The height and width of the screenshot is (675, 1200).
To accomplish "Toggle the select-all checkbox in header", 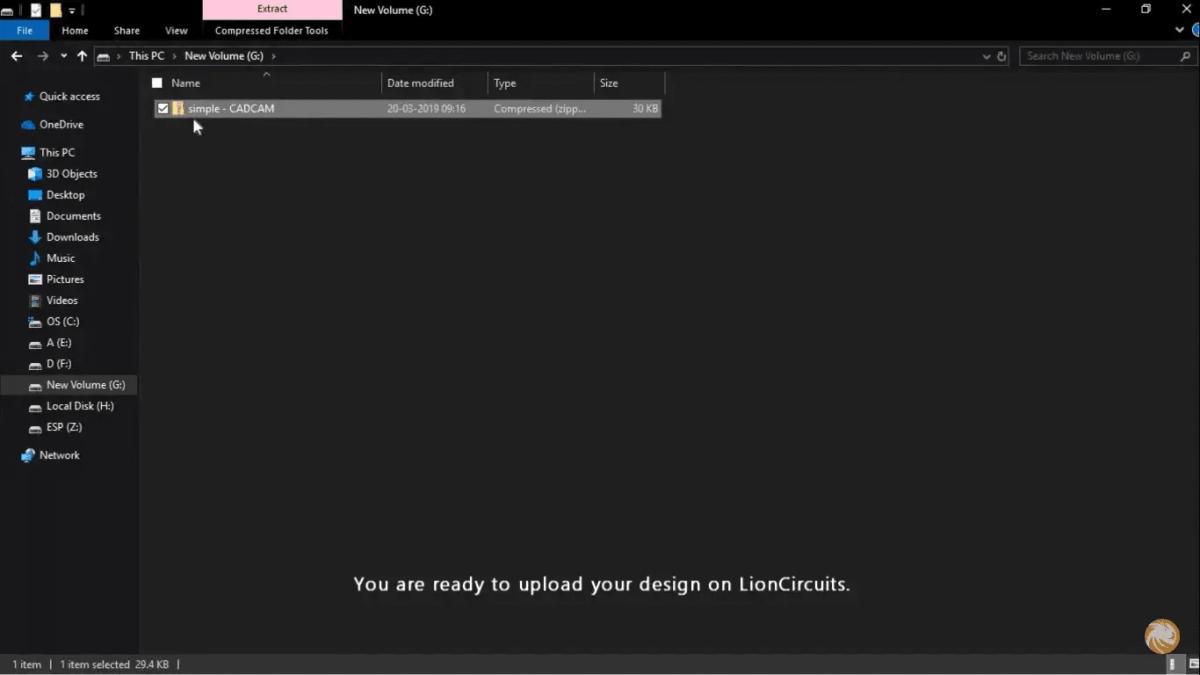I will [x=157, y=83].
